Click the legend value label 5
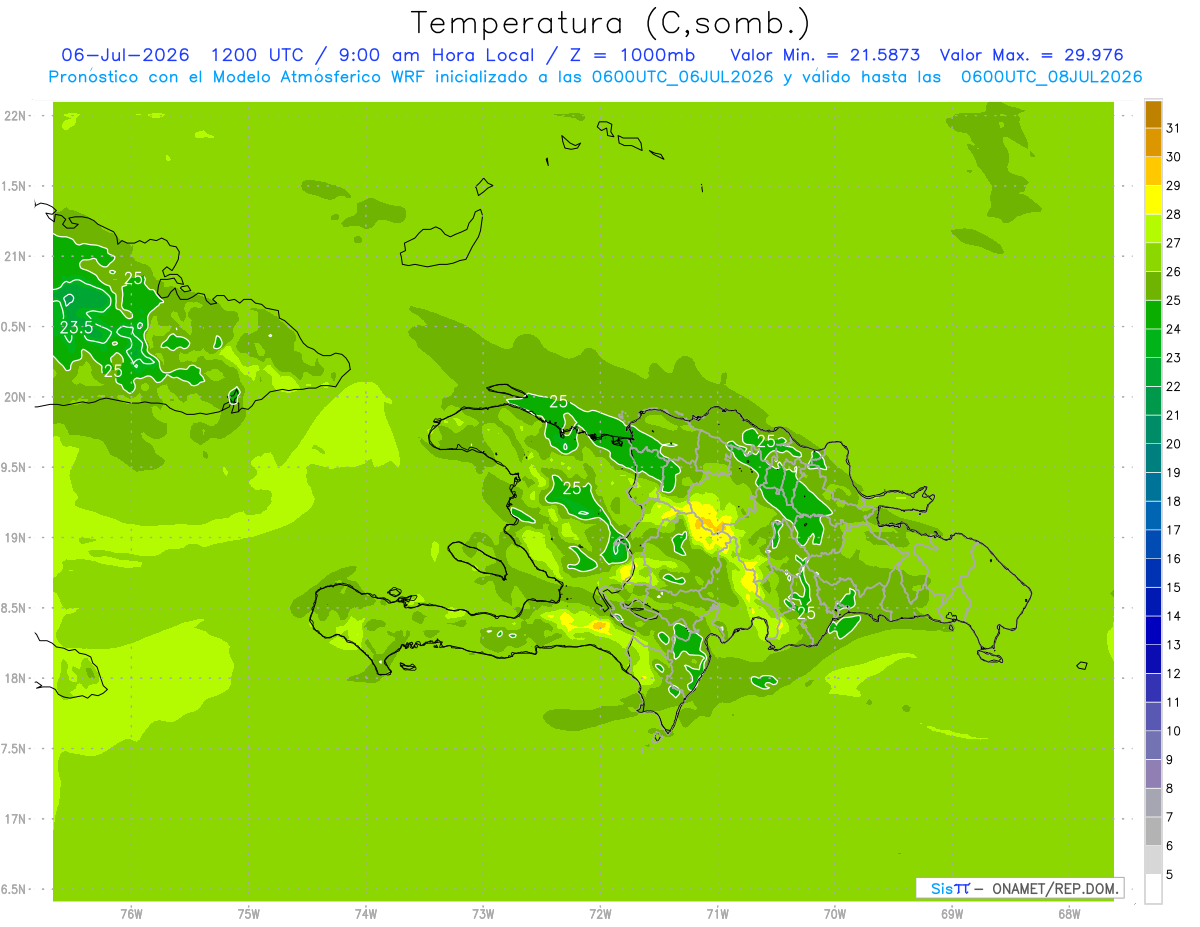 pos(1170,875)
